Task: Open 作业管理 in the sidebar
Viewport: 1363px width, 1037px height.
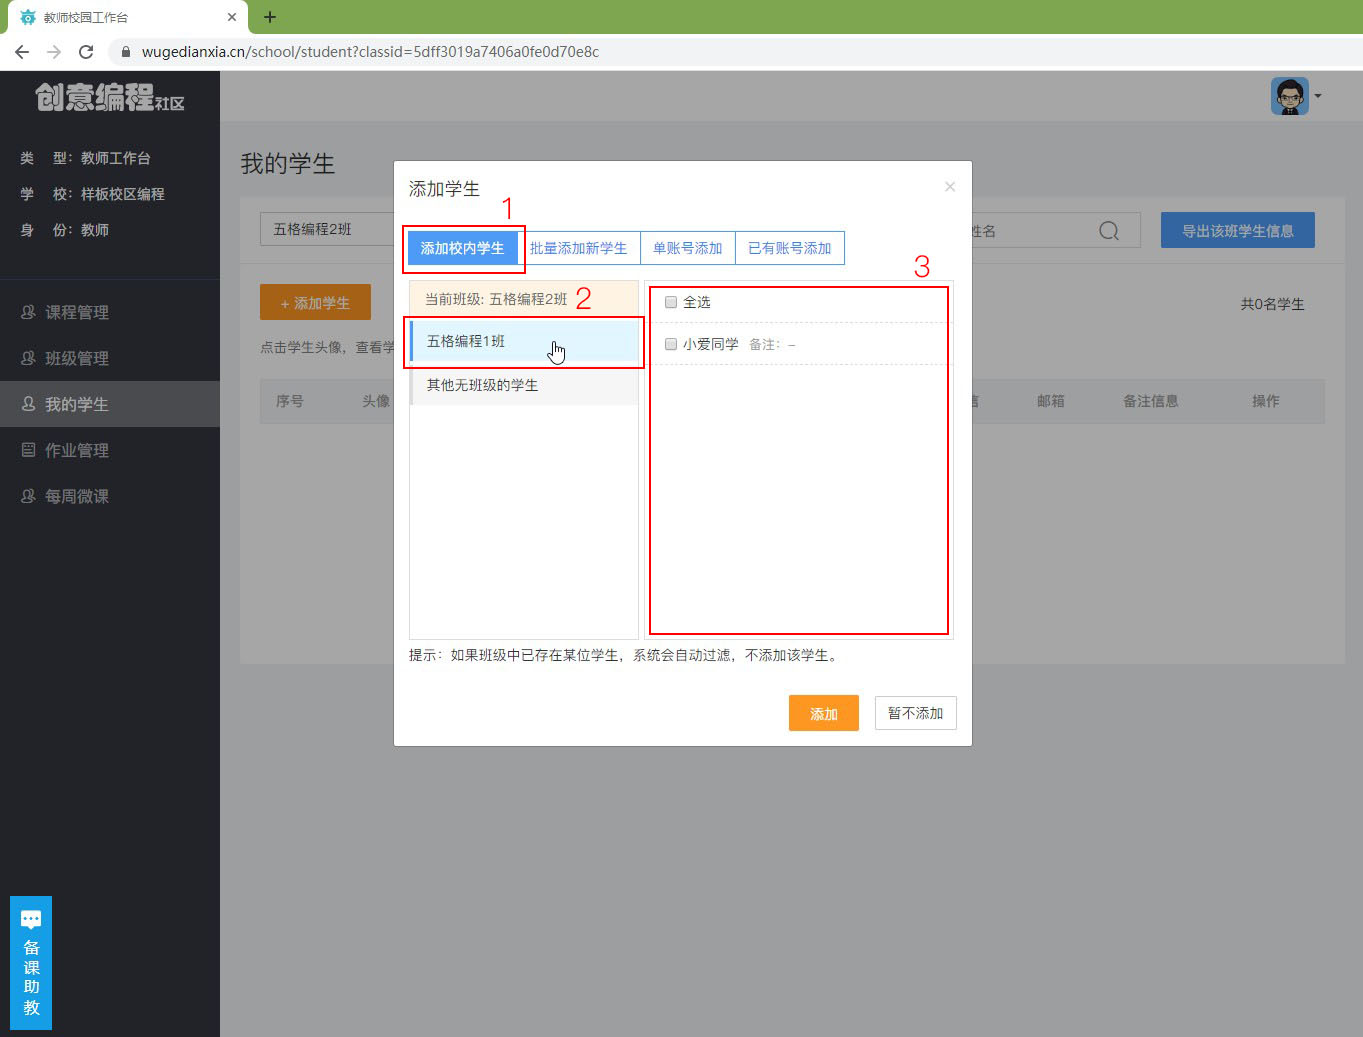Action: 110,450
